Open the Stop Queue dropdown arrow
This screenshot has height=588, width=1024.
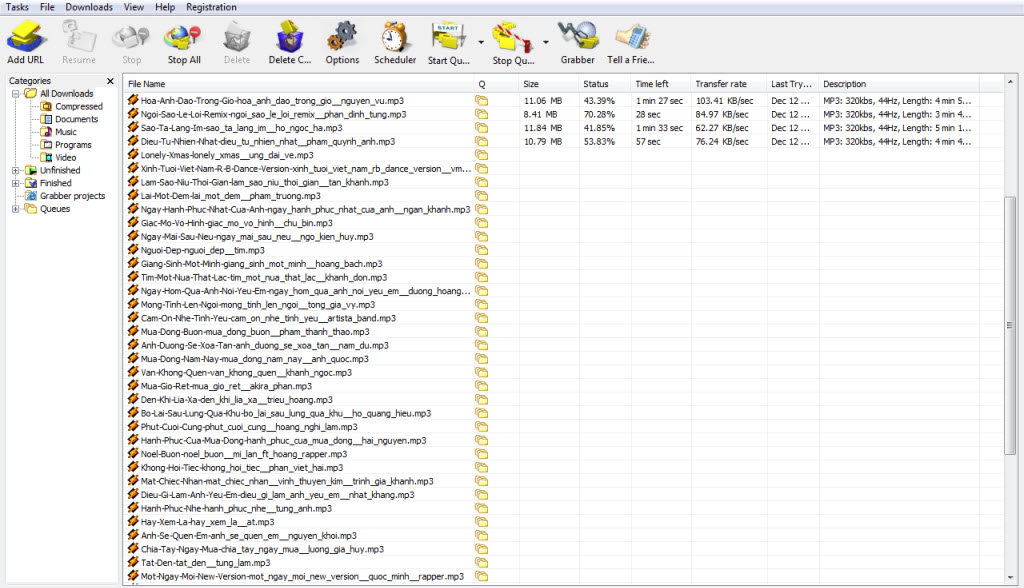coord(546,43)
